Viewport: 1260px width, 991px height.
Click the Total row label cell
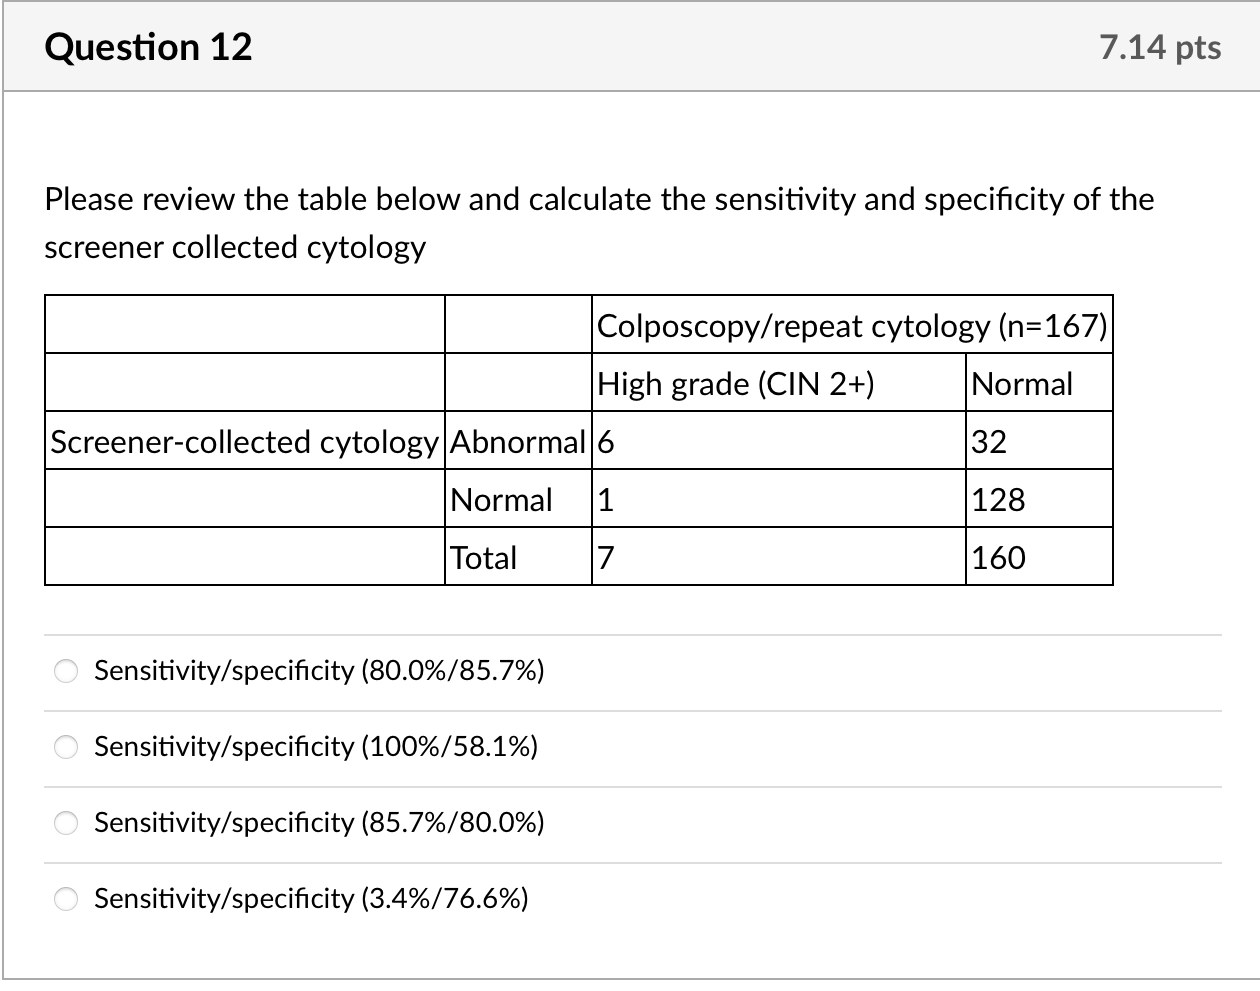(484, 557)
